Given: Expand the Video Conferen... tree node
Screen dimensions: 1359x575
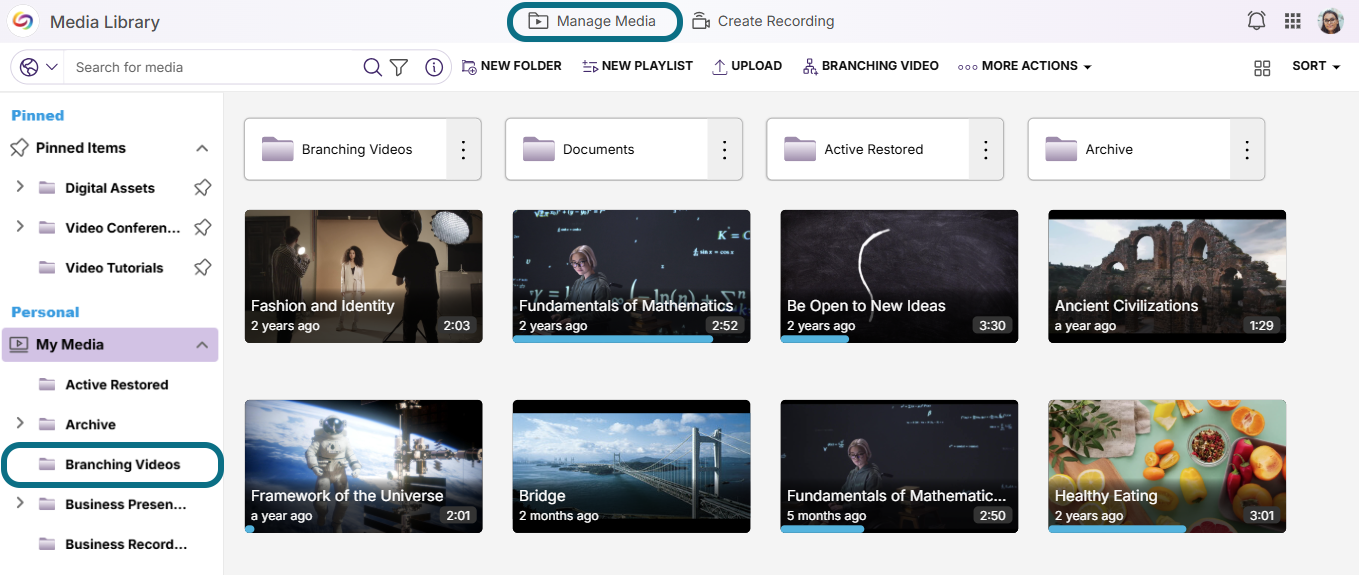Looking at the screenshot, I should pos(20,227).
